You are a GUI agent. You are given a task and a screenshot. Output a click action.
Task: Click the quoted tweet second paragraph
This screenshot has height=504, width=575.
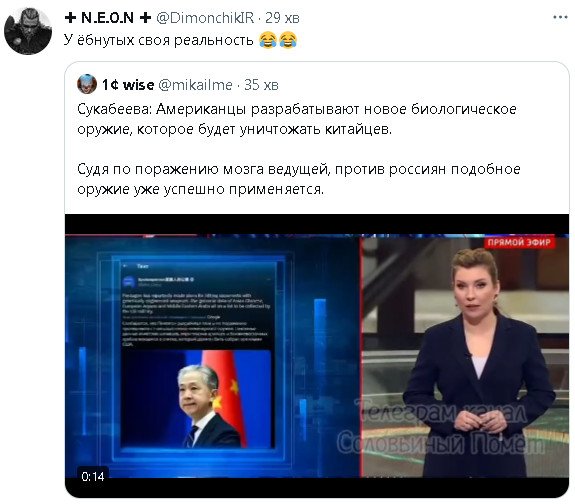pyautogui.click(x=299, y=179)
